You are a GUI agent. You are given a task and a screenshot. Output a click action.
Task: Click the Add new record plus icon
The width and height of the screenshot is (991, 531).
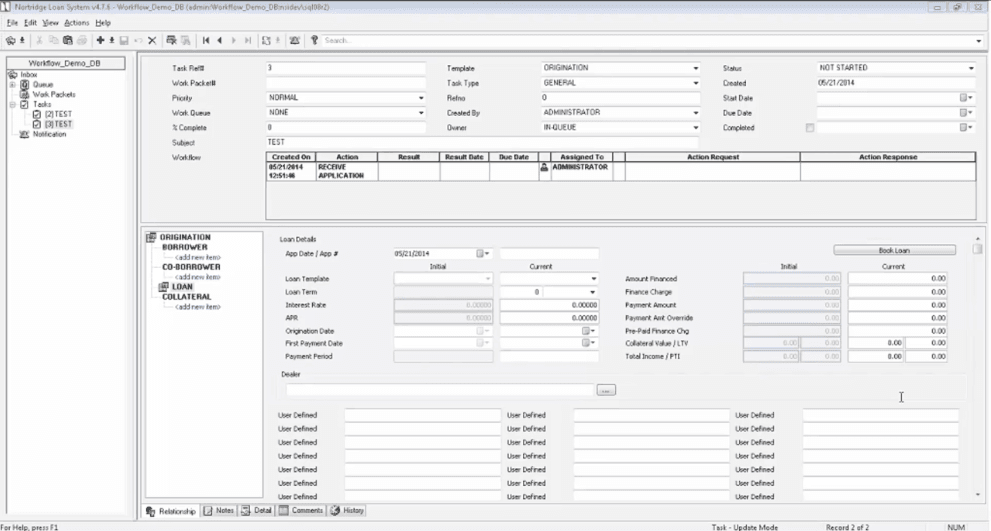click(100, 40)
